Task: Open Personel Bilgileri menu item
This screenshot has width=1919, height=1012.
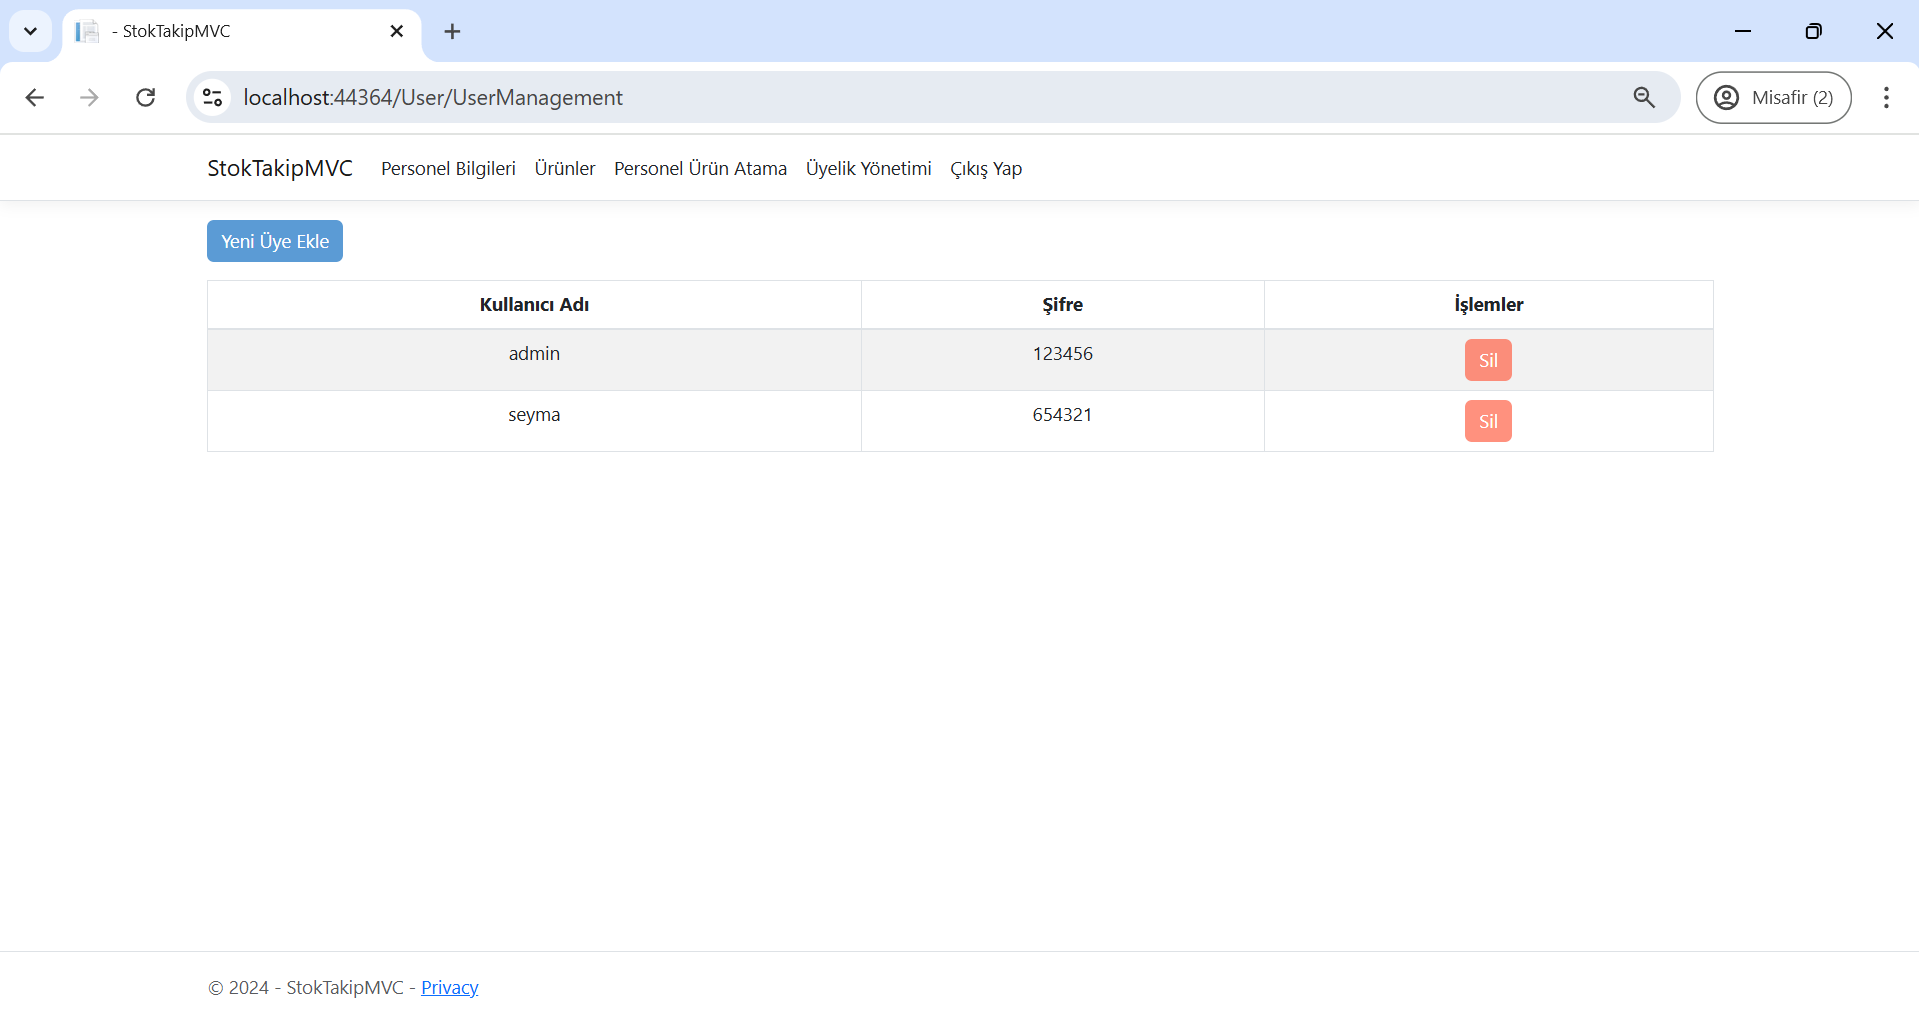Action: [x=448, y=169]
